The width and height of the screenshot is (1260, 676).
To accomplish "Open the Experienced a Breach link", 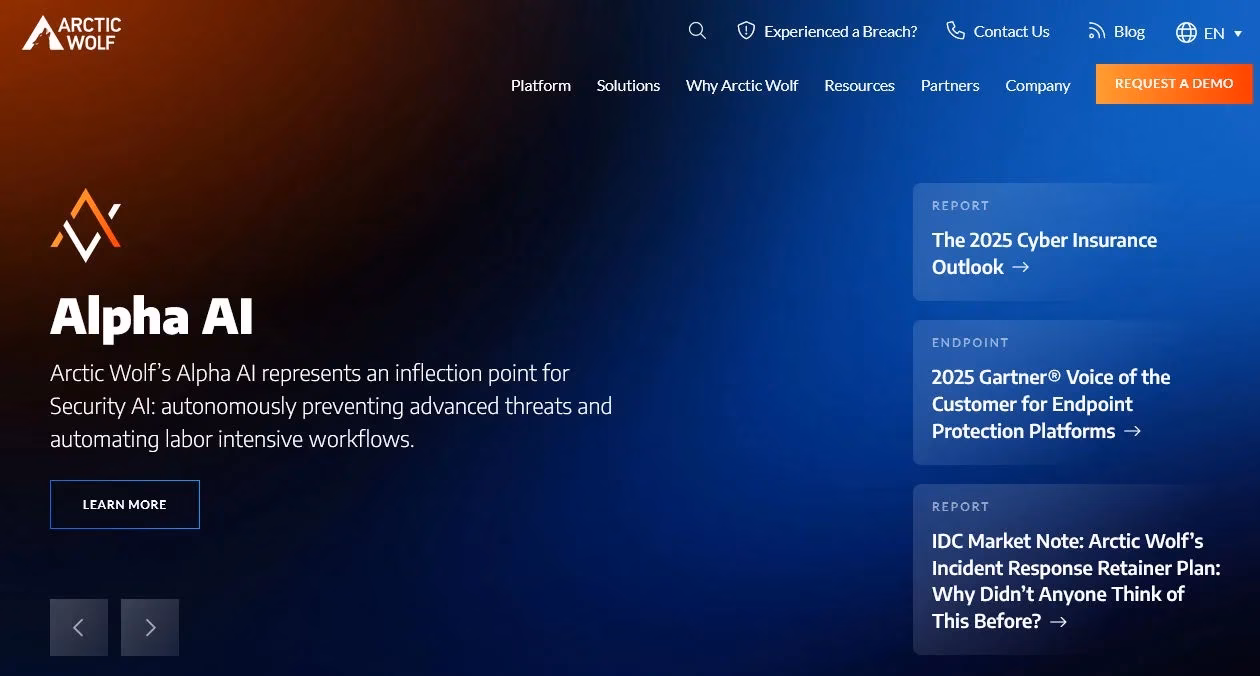I will pos(840,32).
